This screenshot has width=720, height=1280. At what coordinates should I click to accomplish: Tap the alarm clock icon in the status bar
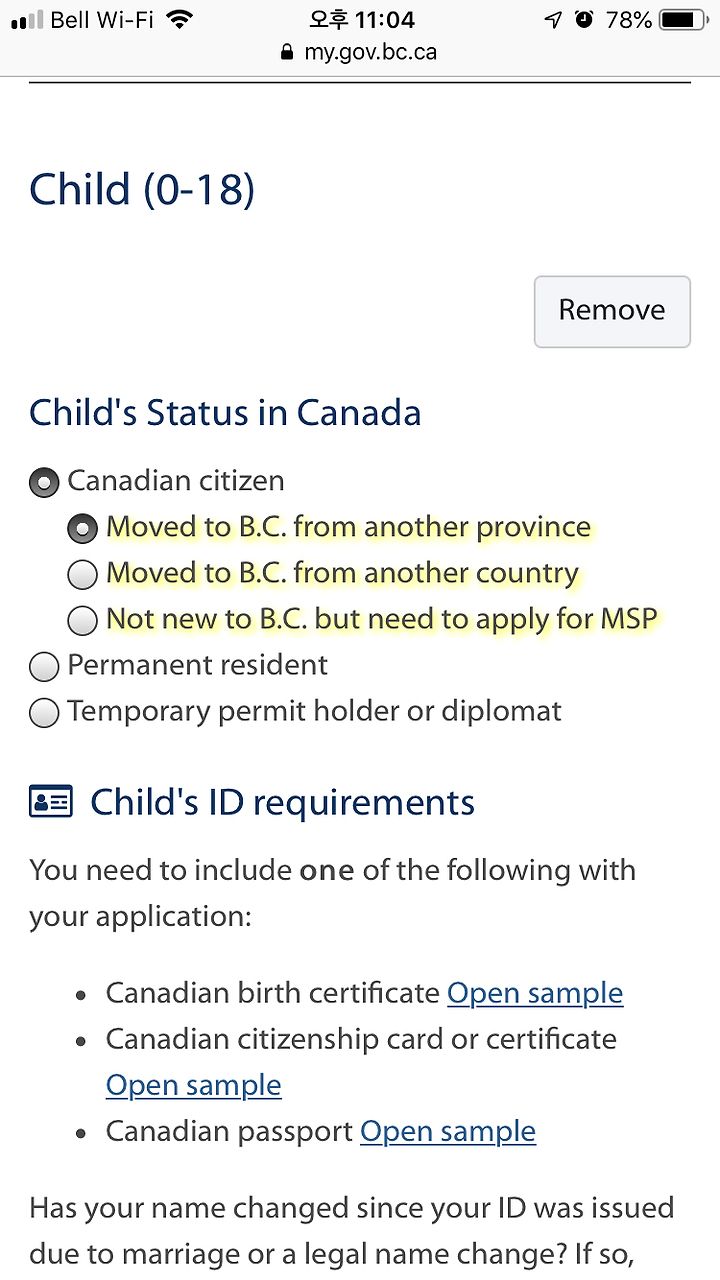point(585,19)
